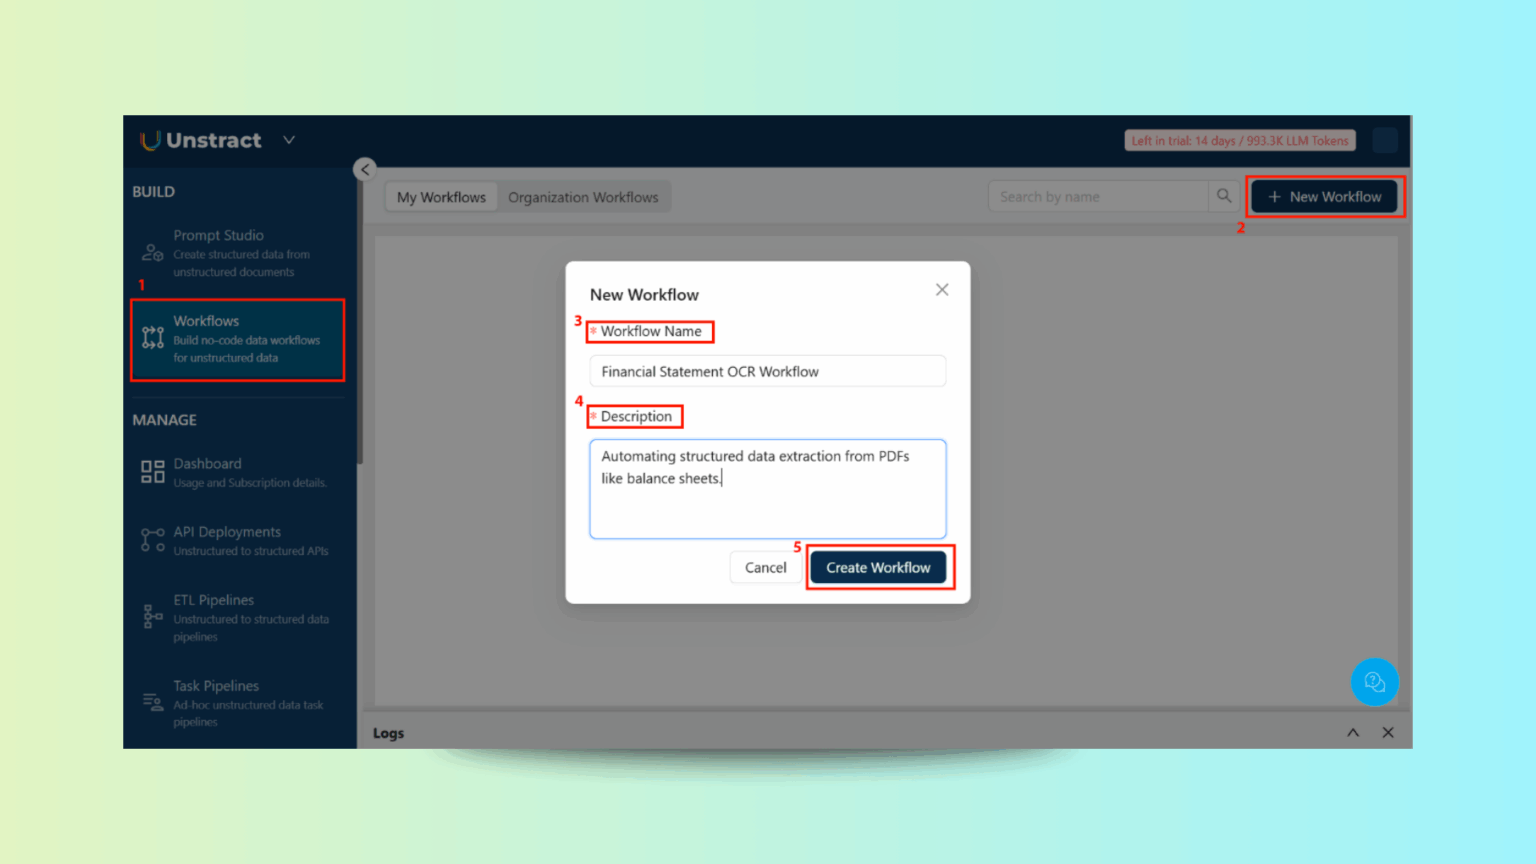1536x864 pixels.
Task: Expand the dropdown next to Unstract
Action: [288, 140]
